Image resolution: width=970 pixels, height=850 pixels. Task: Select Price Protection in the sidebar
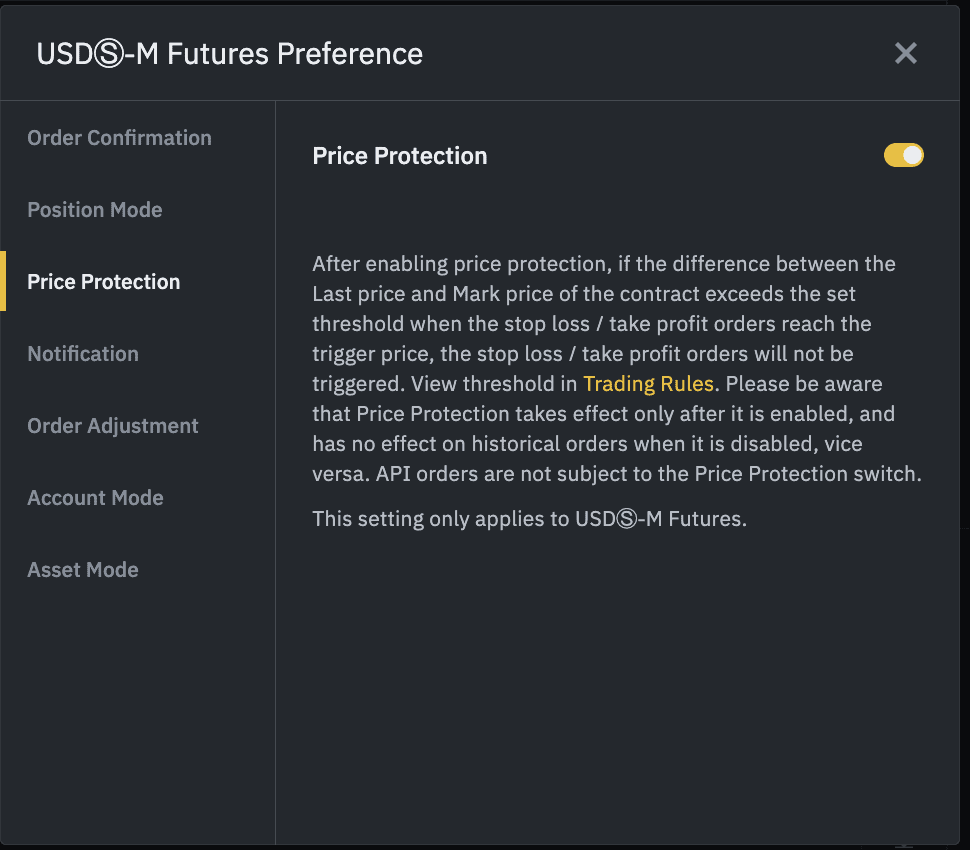click(x=104, y=282)
